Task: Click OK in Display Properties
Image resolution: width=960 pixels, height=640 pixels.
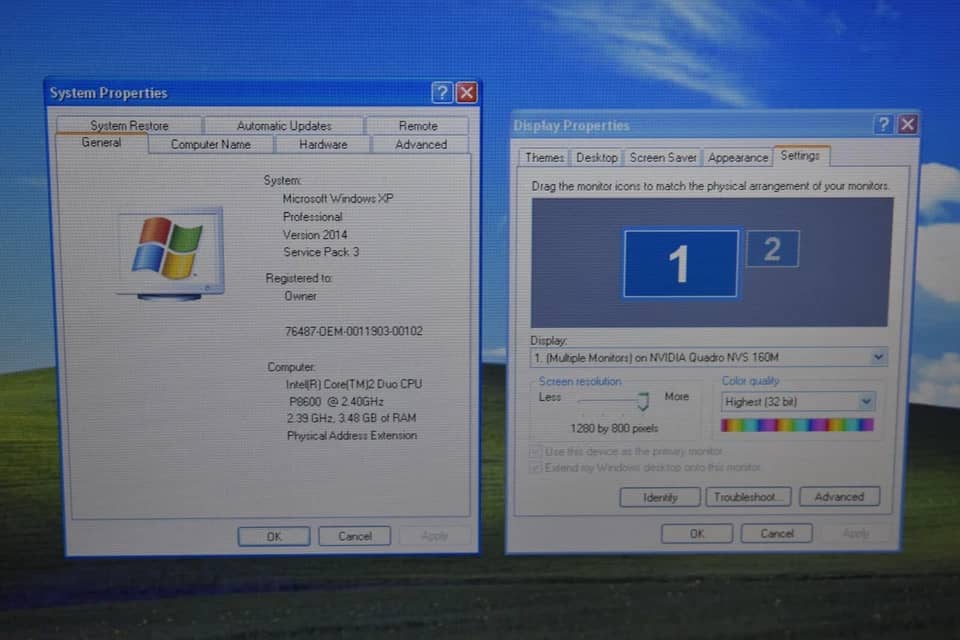Action: [x=697, y=533]
